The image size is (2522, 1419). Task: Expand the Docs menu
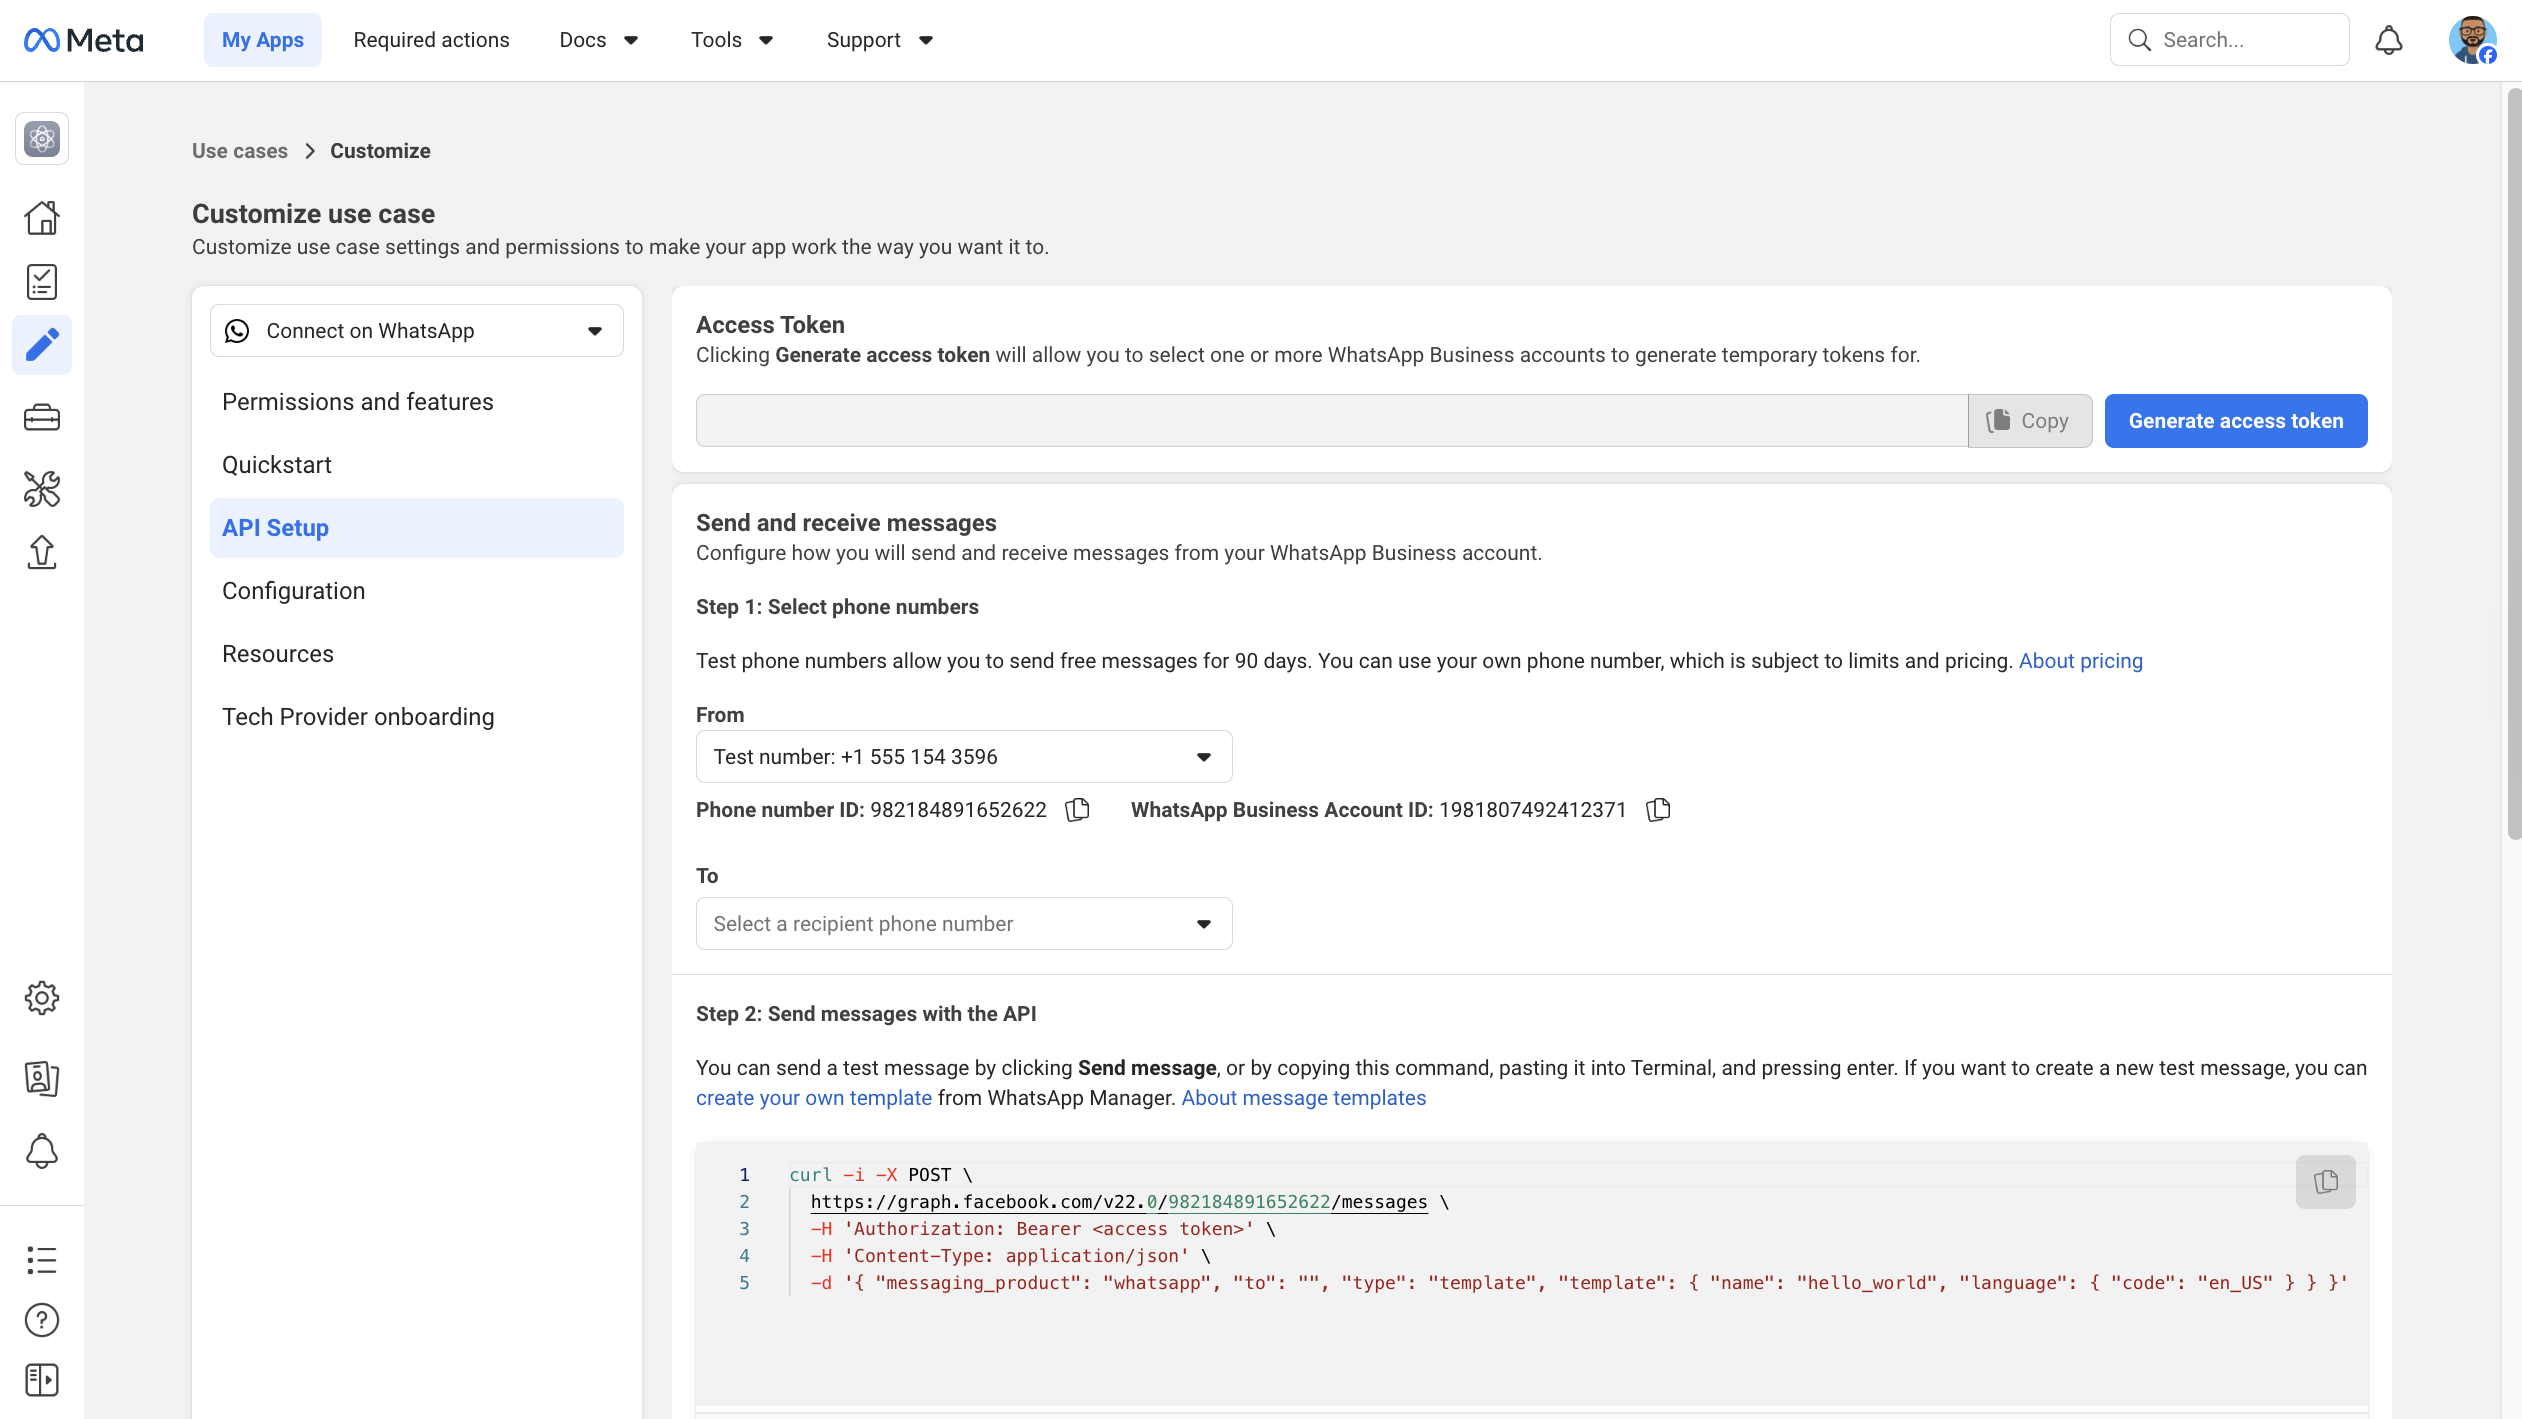(x=598, y=40)
